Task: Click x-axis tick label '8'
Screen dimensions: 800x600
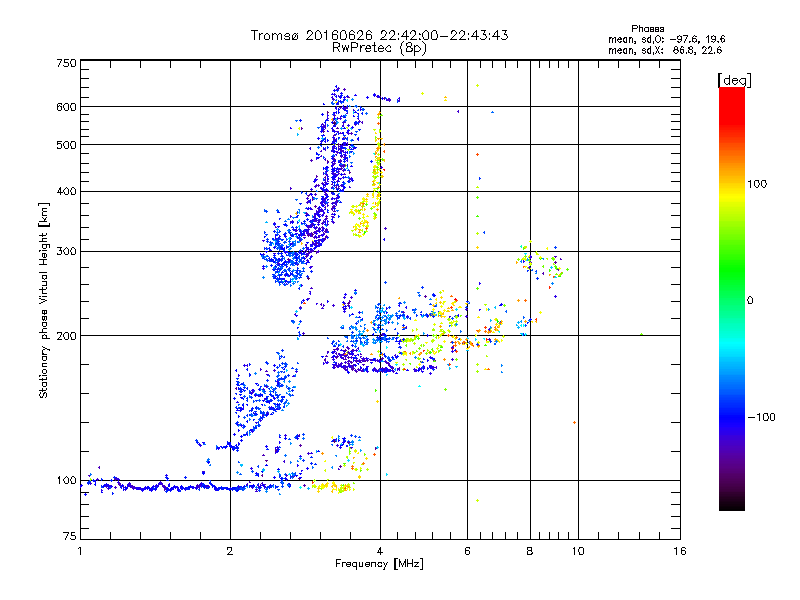Action: [530, 551]
